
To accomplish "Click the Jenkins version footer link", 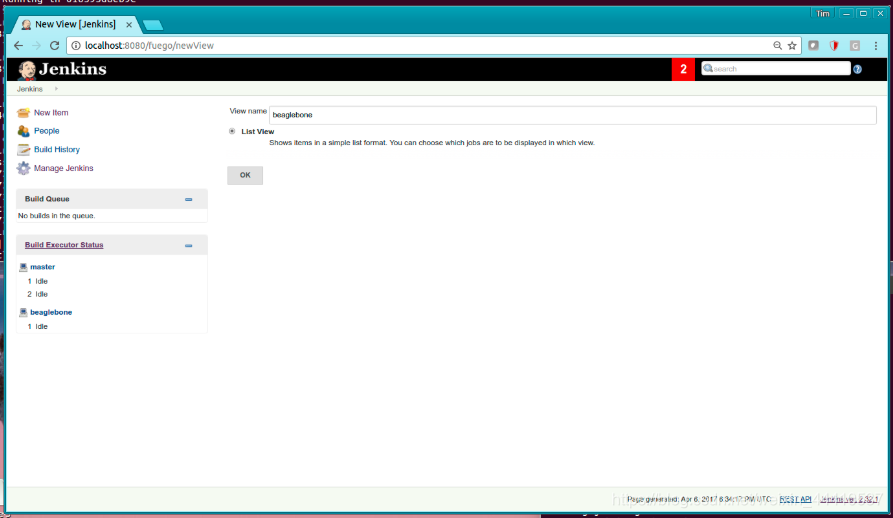I will point(849,499).
